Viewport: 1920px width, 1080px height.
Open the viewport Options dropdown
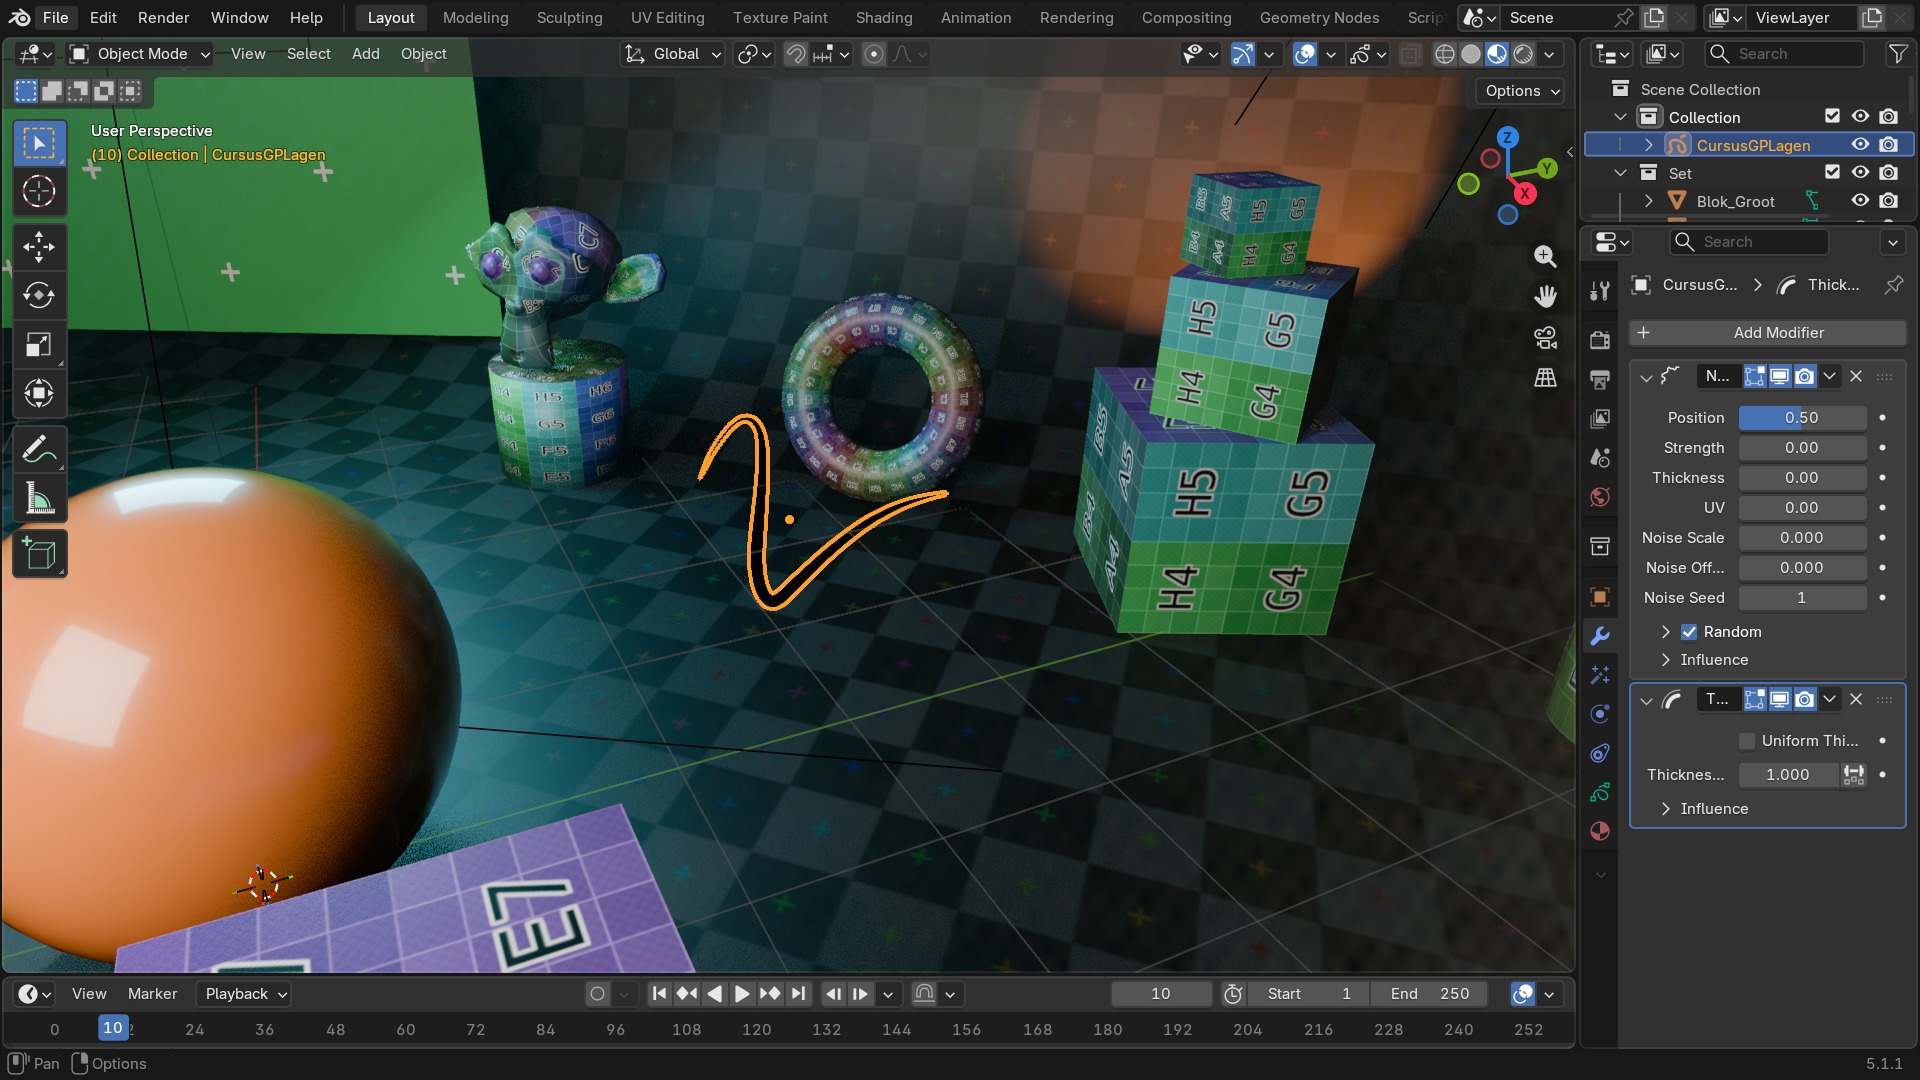click(x=1519, y=91)
